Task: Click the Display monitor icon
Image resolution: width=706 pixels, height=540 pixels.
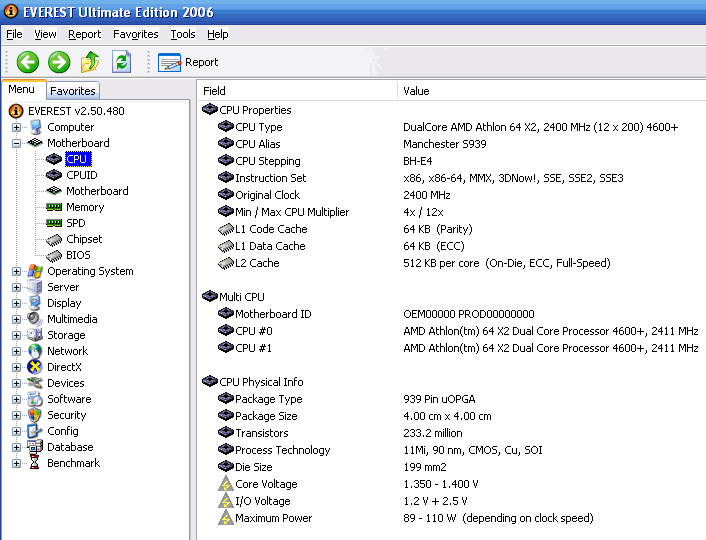Action: [35, 303]
